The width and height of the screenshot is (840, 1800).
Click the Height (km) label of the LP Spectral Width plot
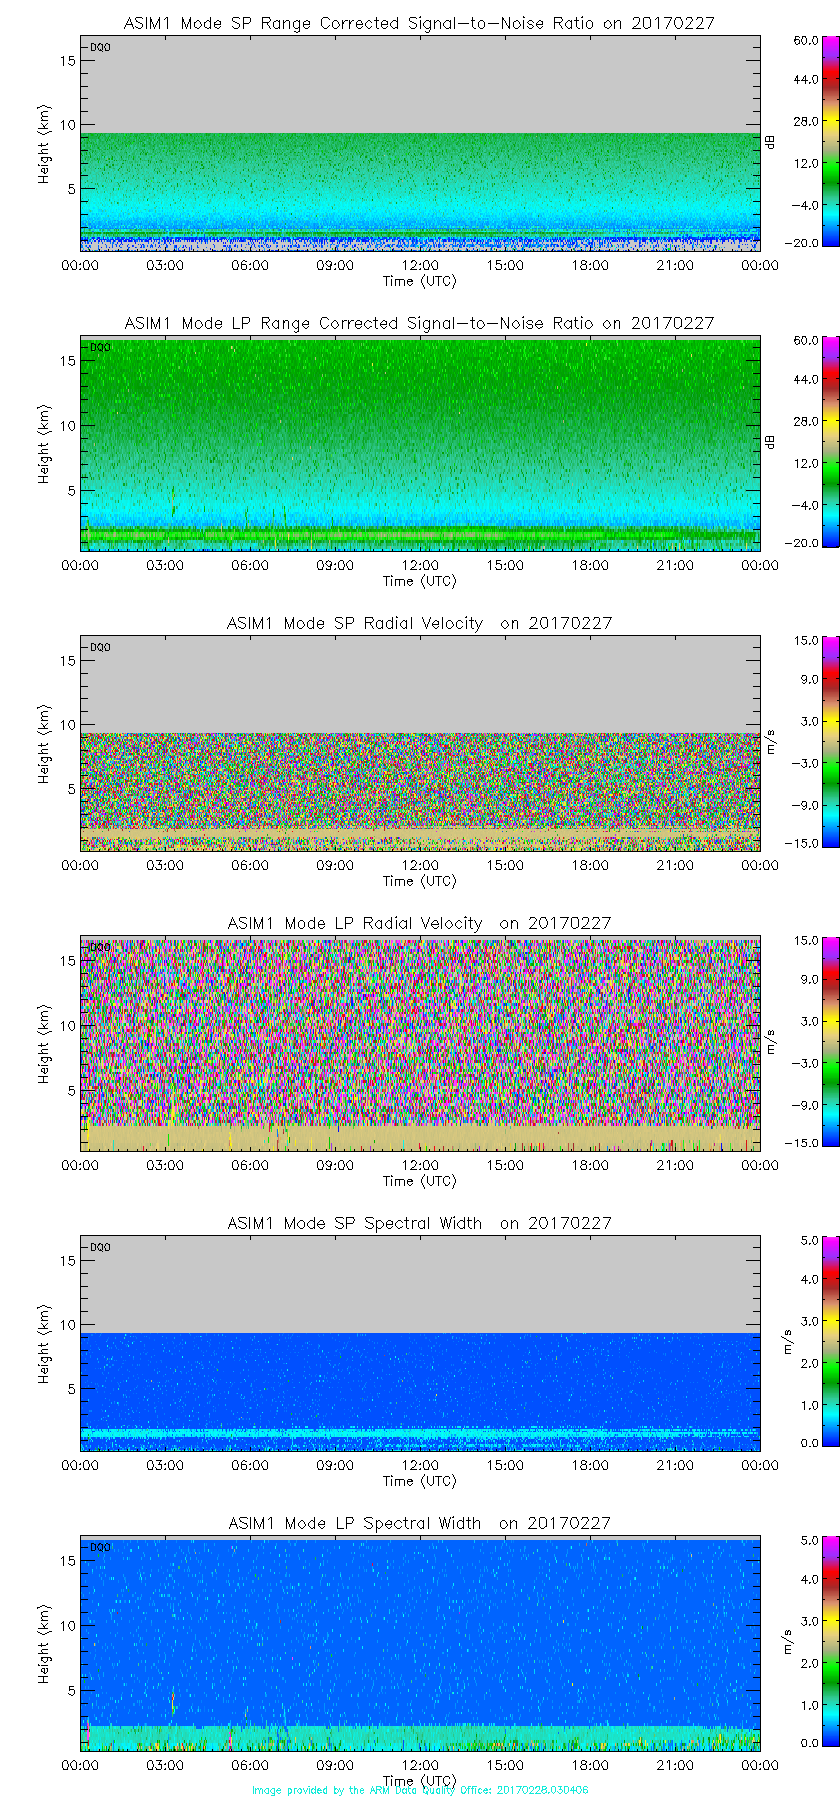click(x=44, y=1645)
